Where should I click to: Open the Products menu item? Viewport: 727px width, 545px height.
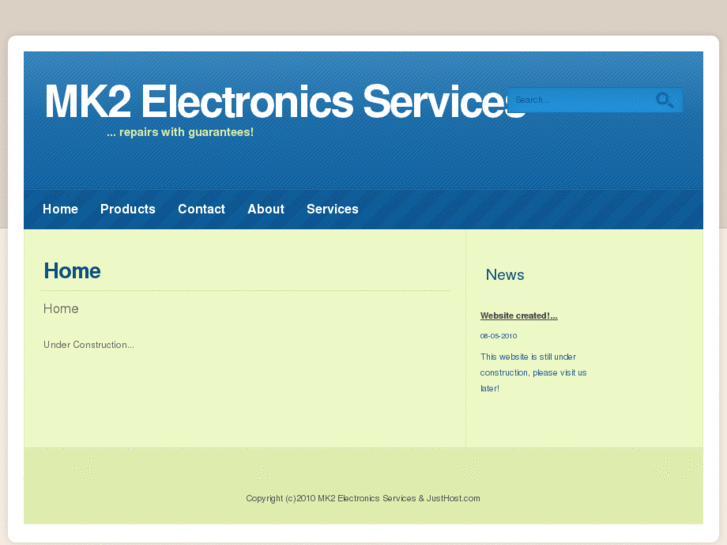click(x=128, y=209)
